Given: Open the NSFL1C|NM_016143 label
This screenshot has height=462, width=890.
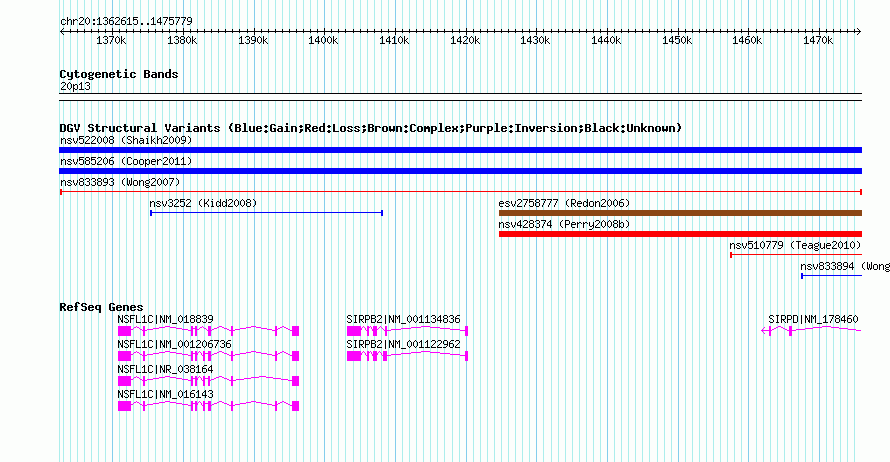Looking at the screenshot, I should [165, 394].
